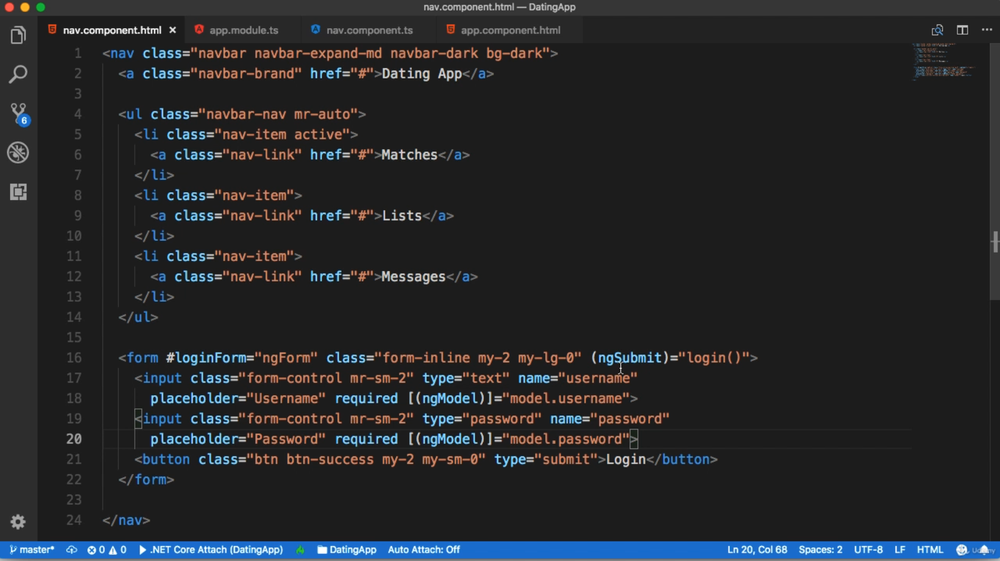
Task: Change indentation via Spaces: 2
Action: coord(820,550)
